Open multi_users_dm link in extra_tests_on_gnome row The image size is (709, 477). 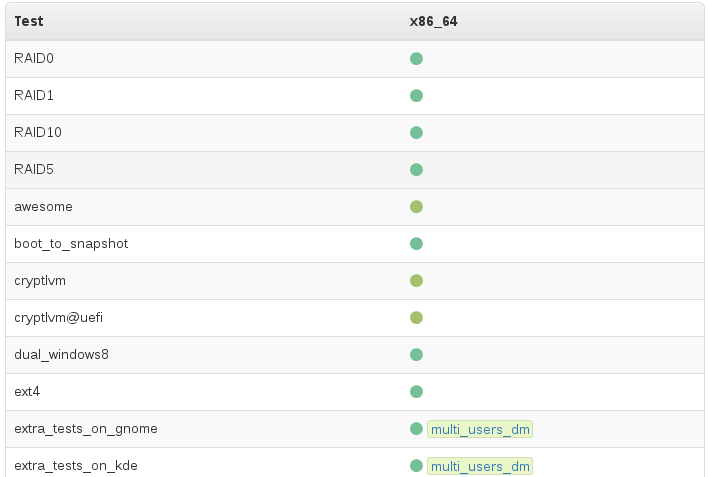click(480, 429)
